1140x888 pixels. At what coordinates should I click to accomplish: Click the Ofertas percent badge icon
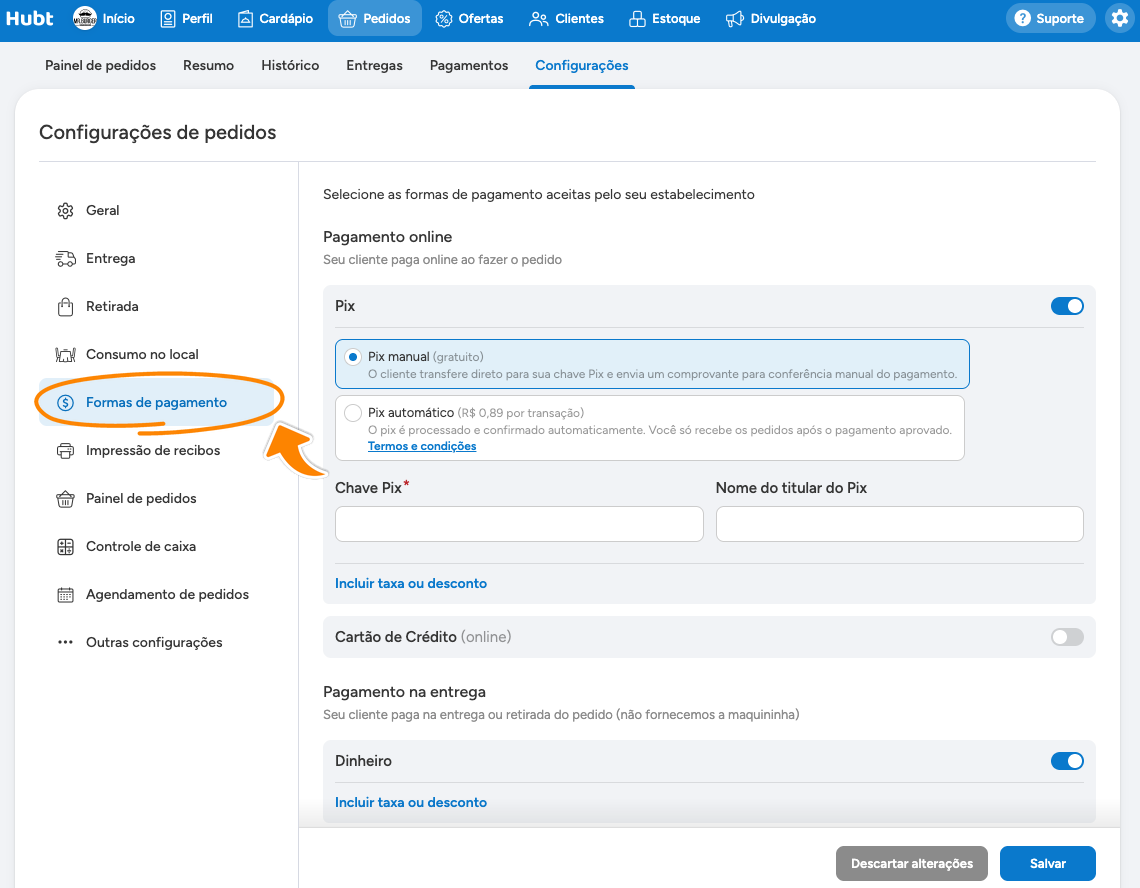tap(443, 19)
